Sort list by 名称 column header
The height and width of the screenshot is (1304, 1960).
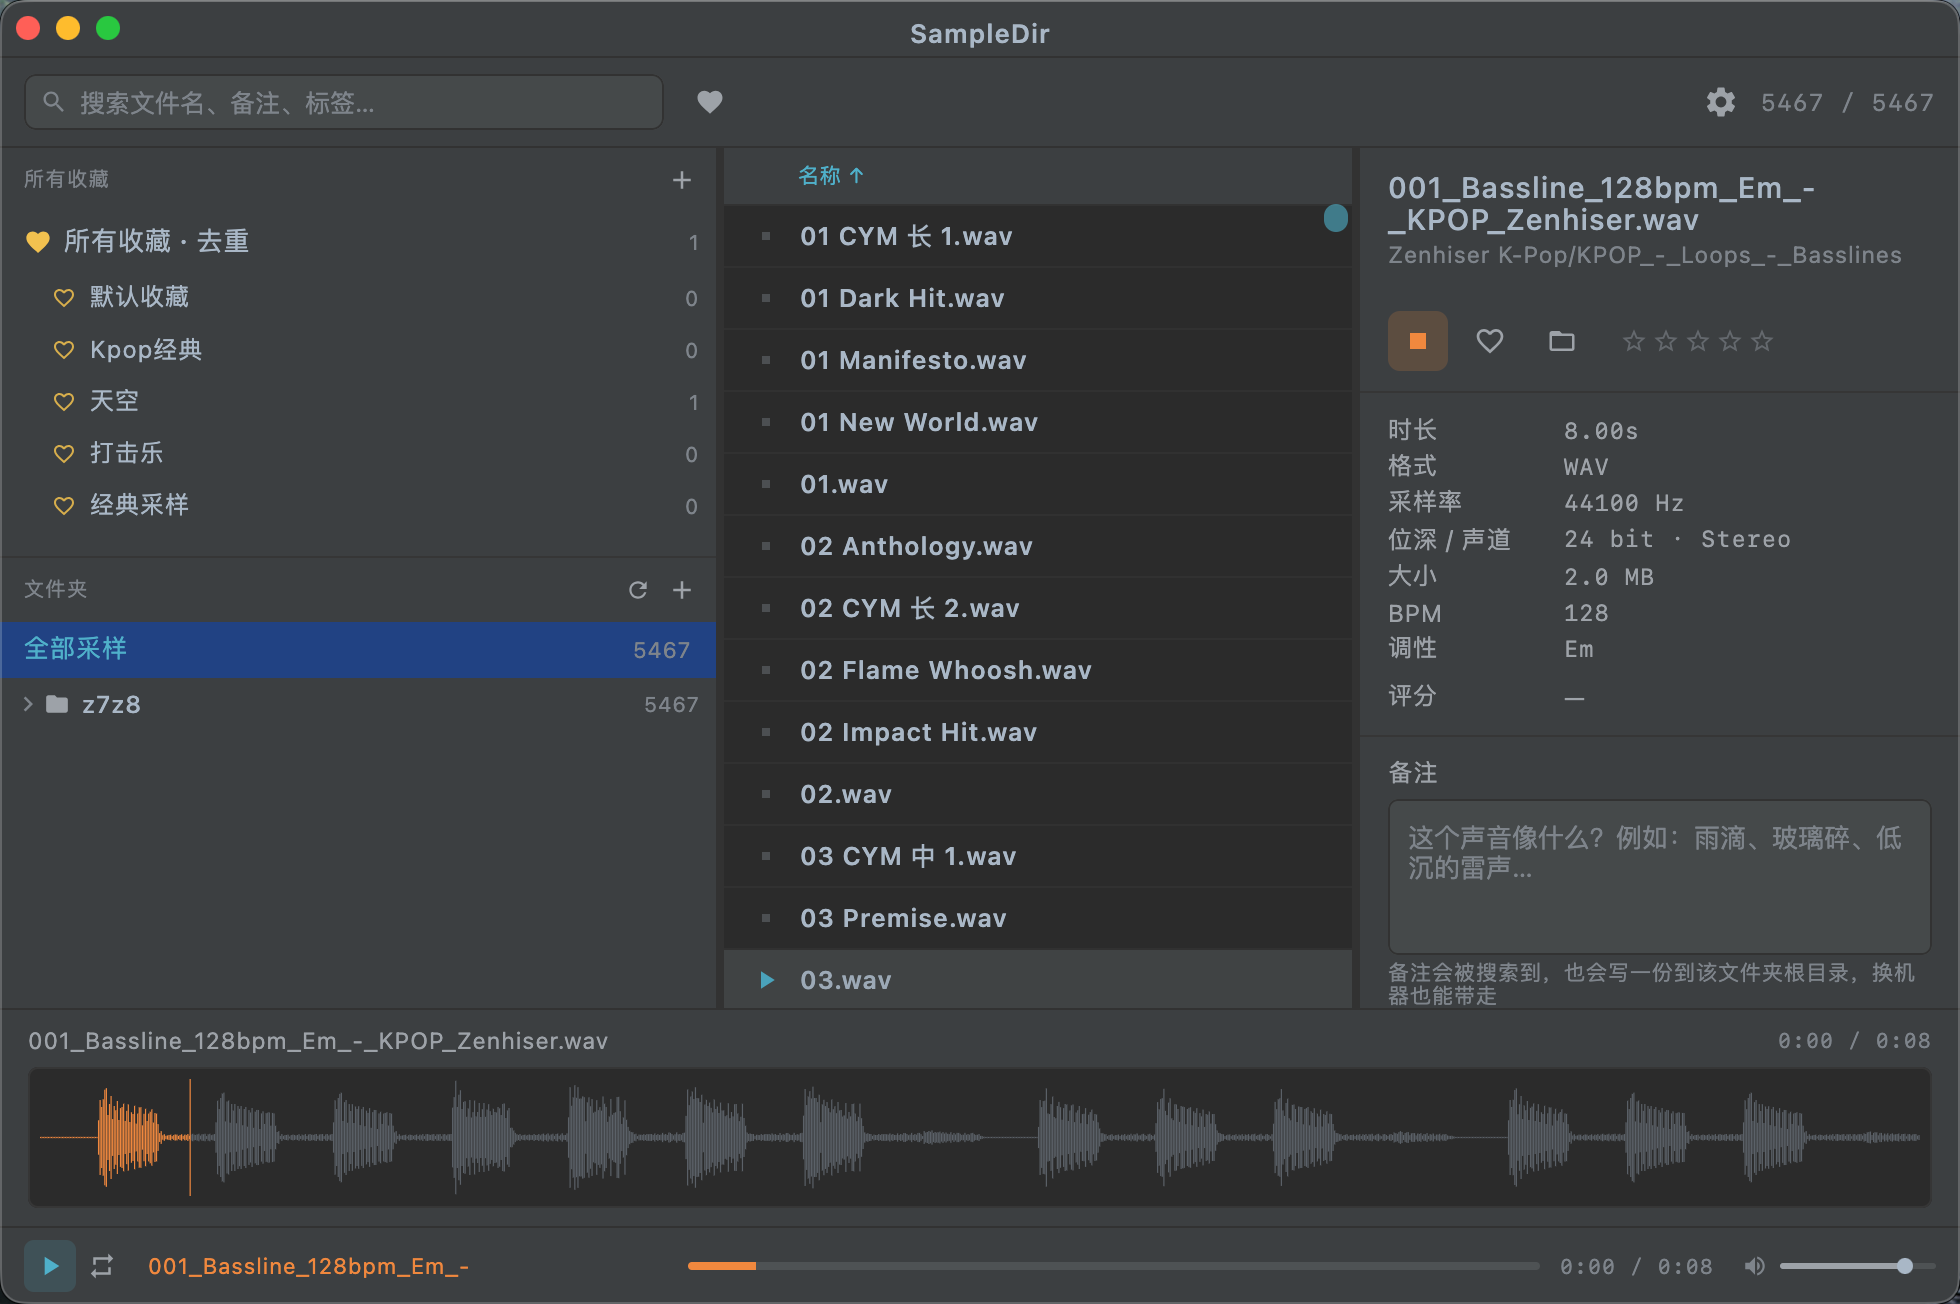pos(830,176)
